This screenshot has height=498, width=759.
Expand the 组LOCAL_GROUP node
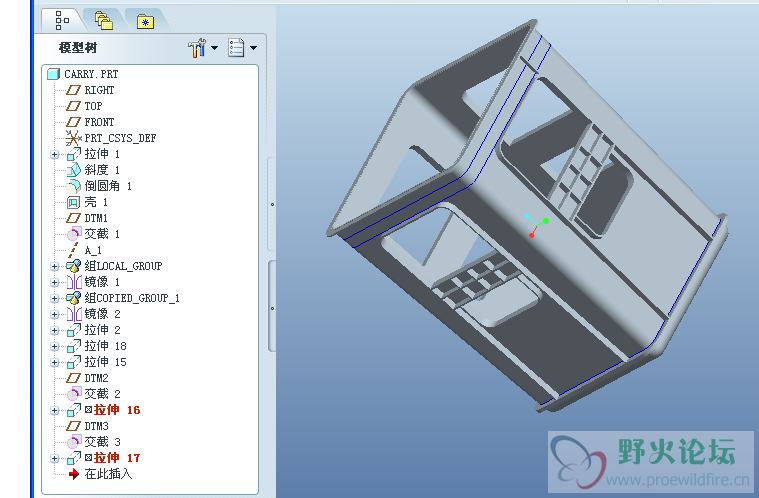[55, 266]
